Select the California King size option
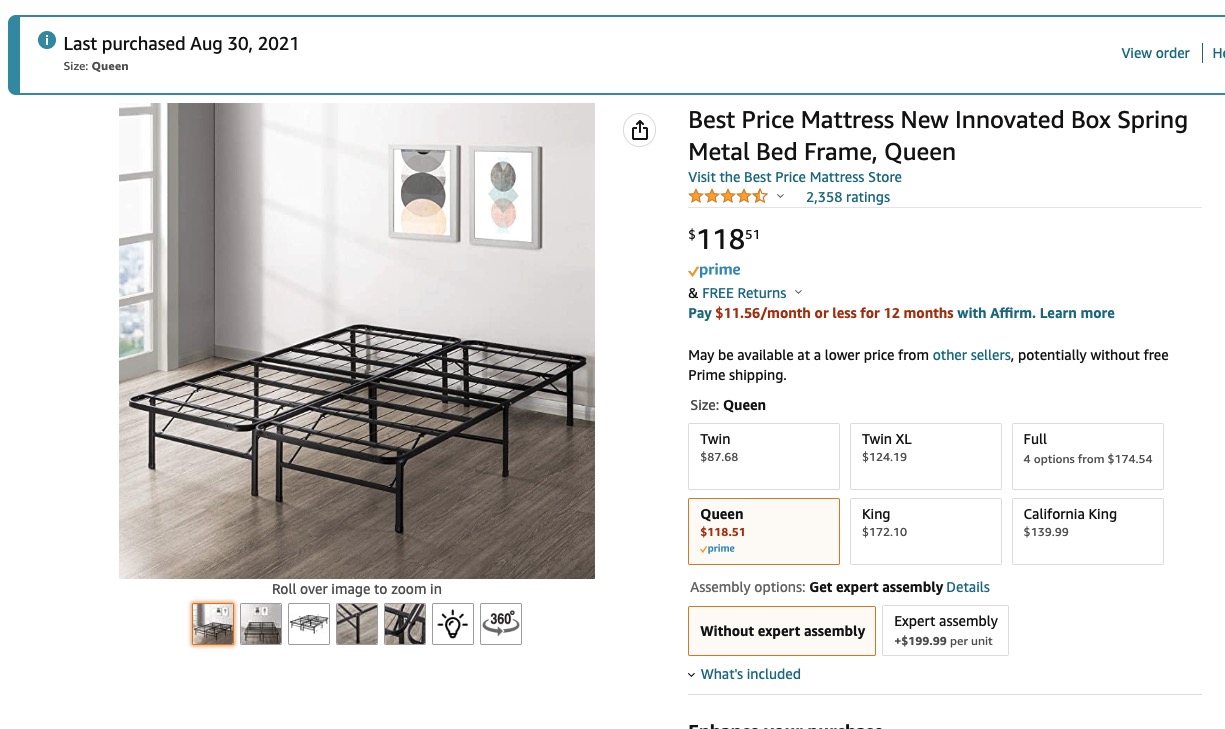 click(x=1087, y=531)
